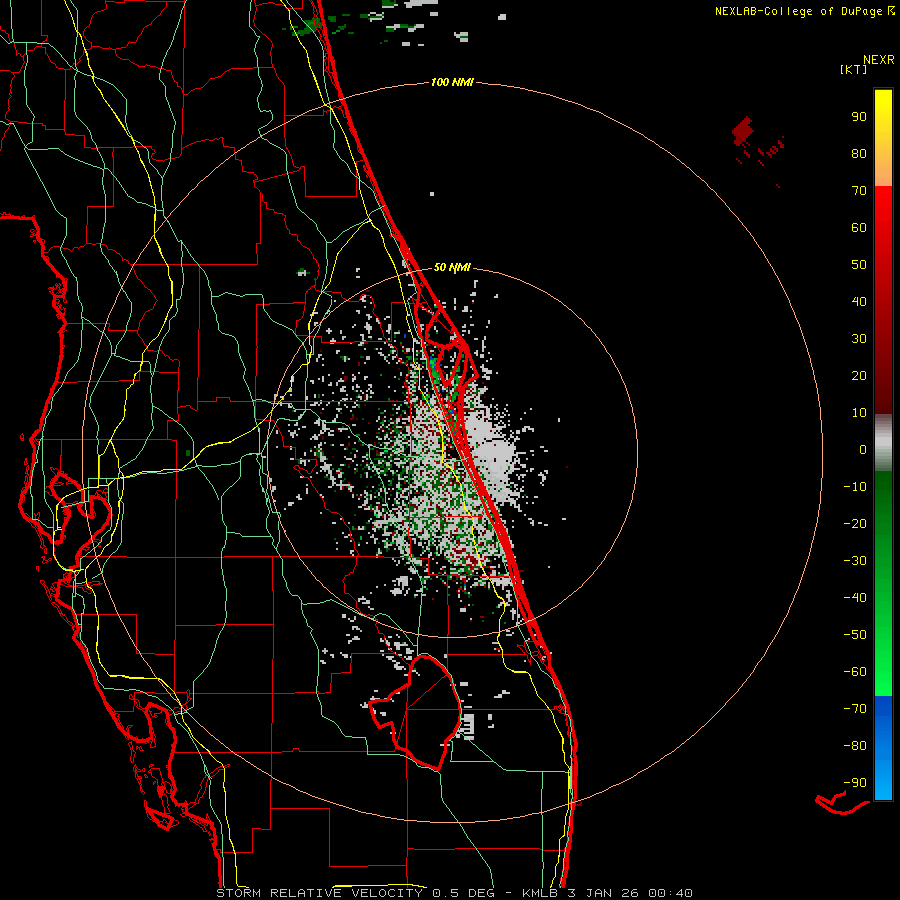This screenshot has height=900, width=900.
Task: Click the positive 50 knot scale label
Action: click(x=859, y=265)
